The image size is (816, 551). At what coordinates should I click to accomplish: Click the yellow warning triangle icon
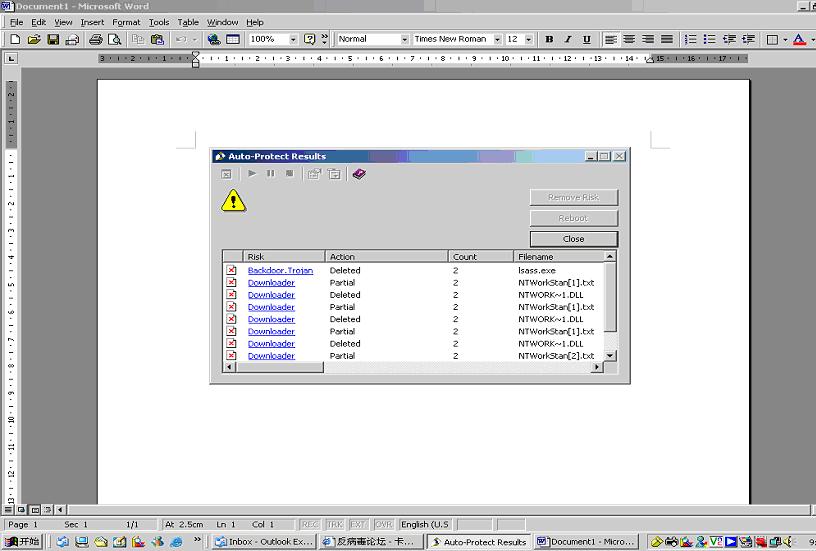pyautogui.click(x=233, y=201)
